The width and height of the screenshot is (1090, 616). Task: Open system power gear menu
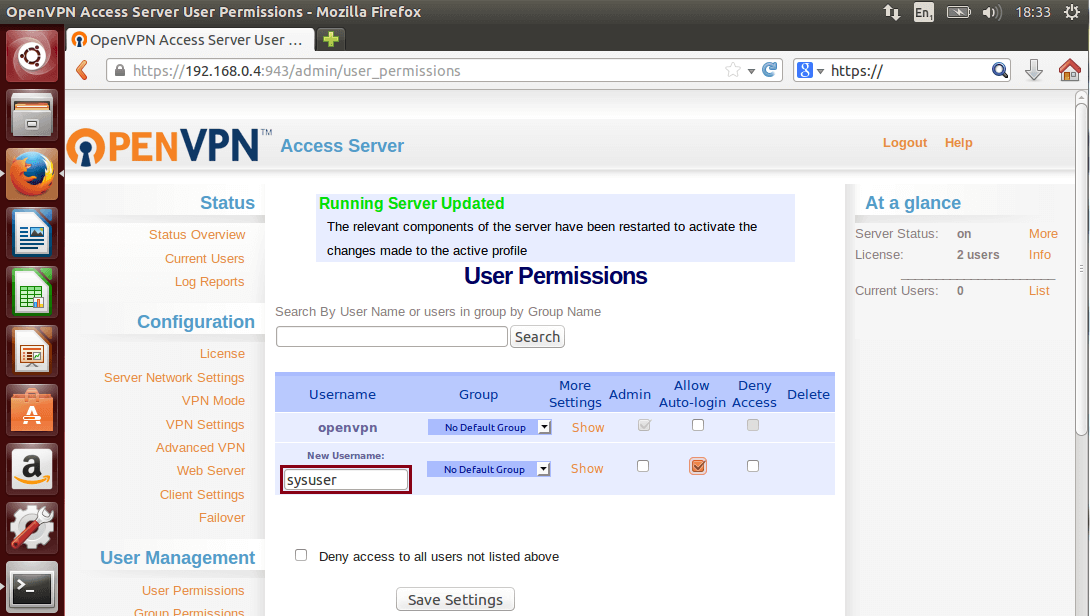1072,12
